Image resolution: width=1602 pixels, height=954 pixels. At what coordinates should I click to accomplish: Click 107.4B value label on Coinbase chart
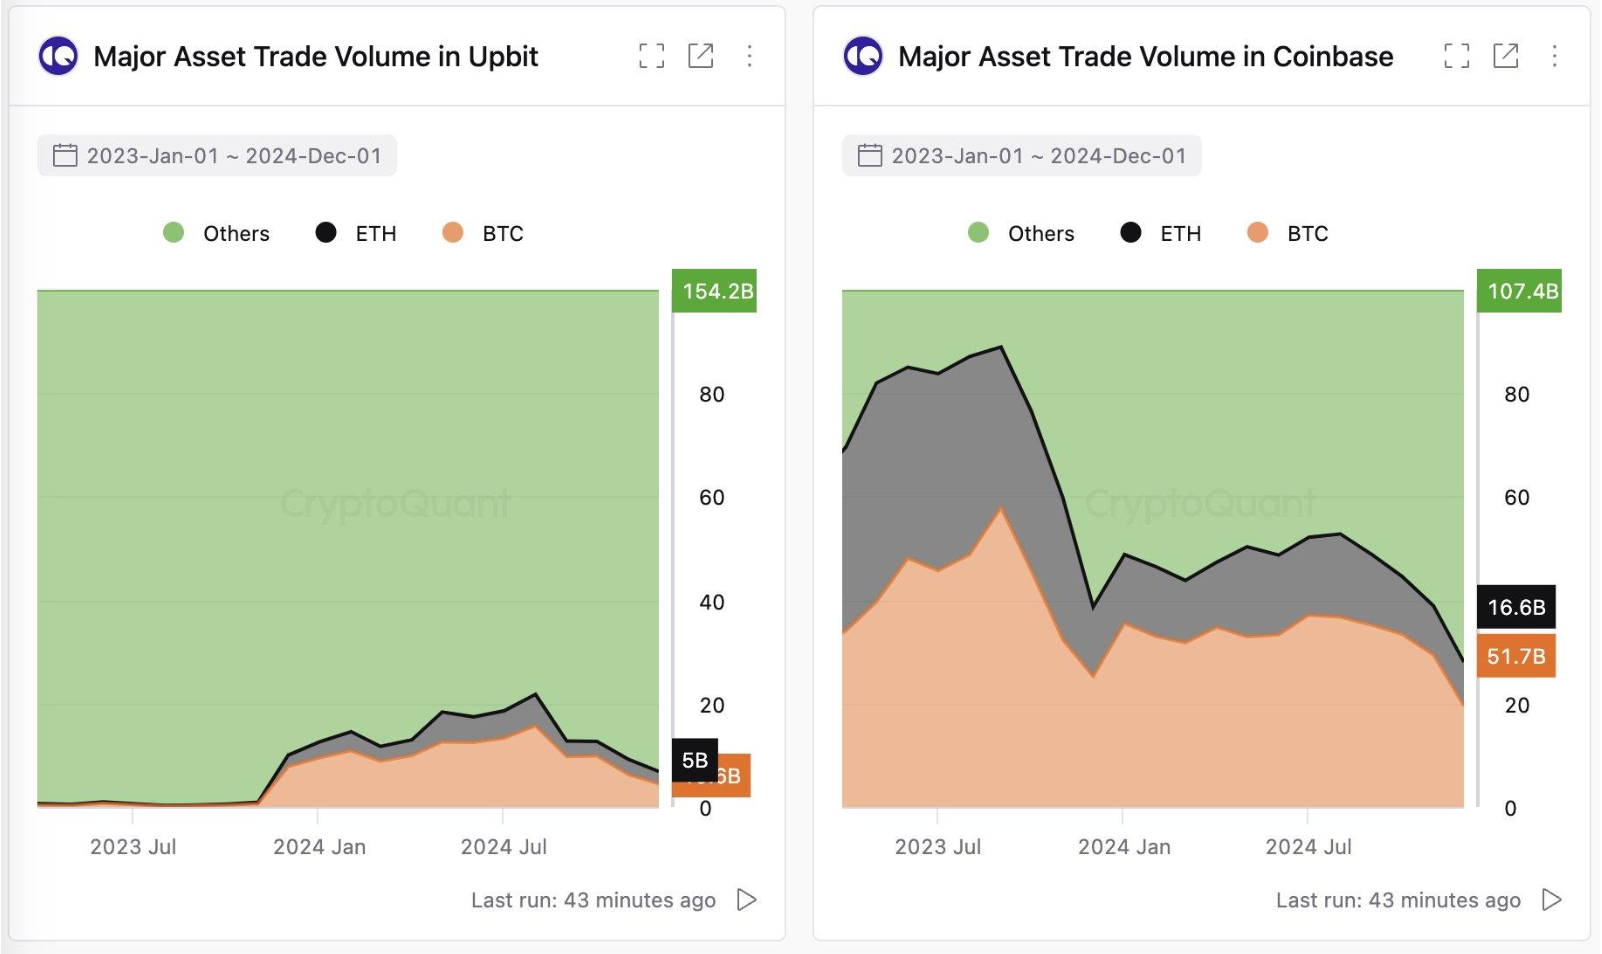pyautogui.click(x=1520, y=291)
